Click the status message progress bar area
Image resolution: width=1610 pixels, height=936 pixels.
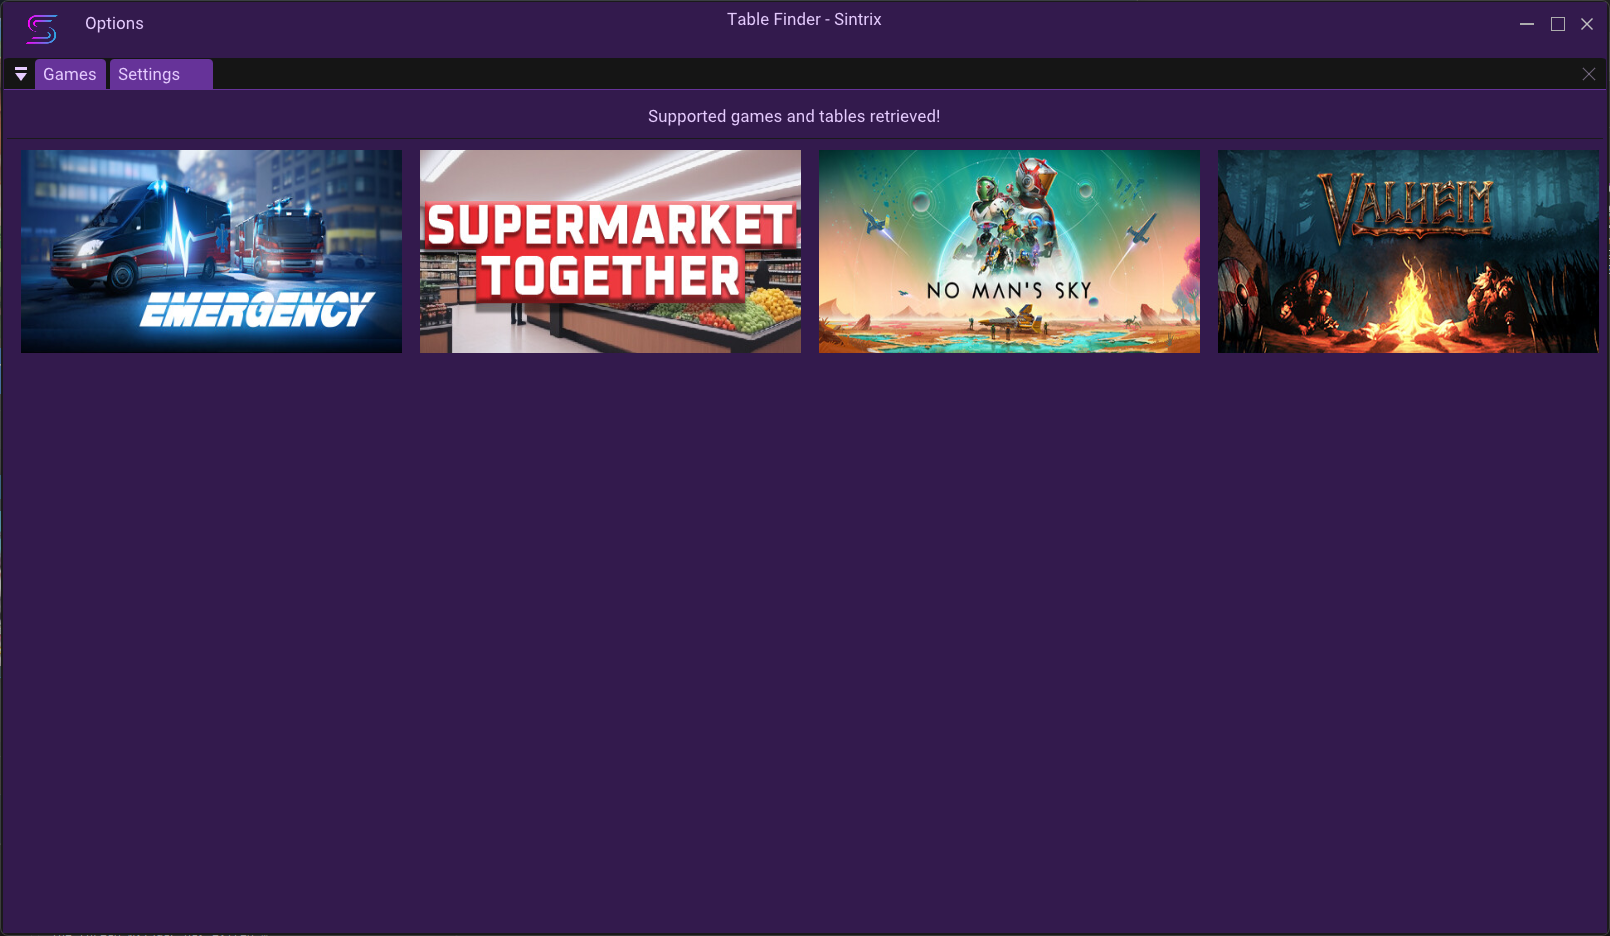coord(794,116)
